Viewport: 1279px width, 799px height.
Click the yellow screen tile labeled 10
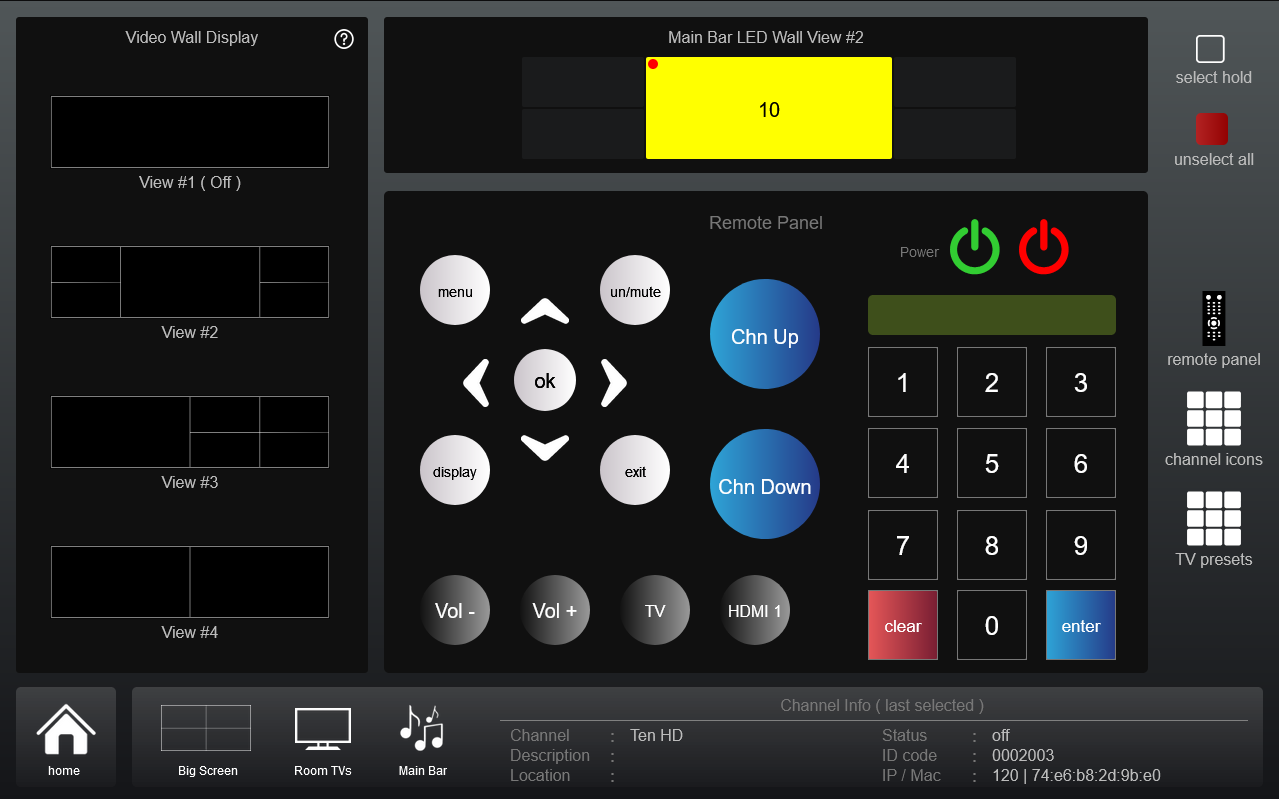click(x=769, y=108)
